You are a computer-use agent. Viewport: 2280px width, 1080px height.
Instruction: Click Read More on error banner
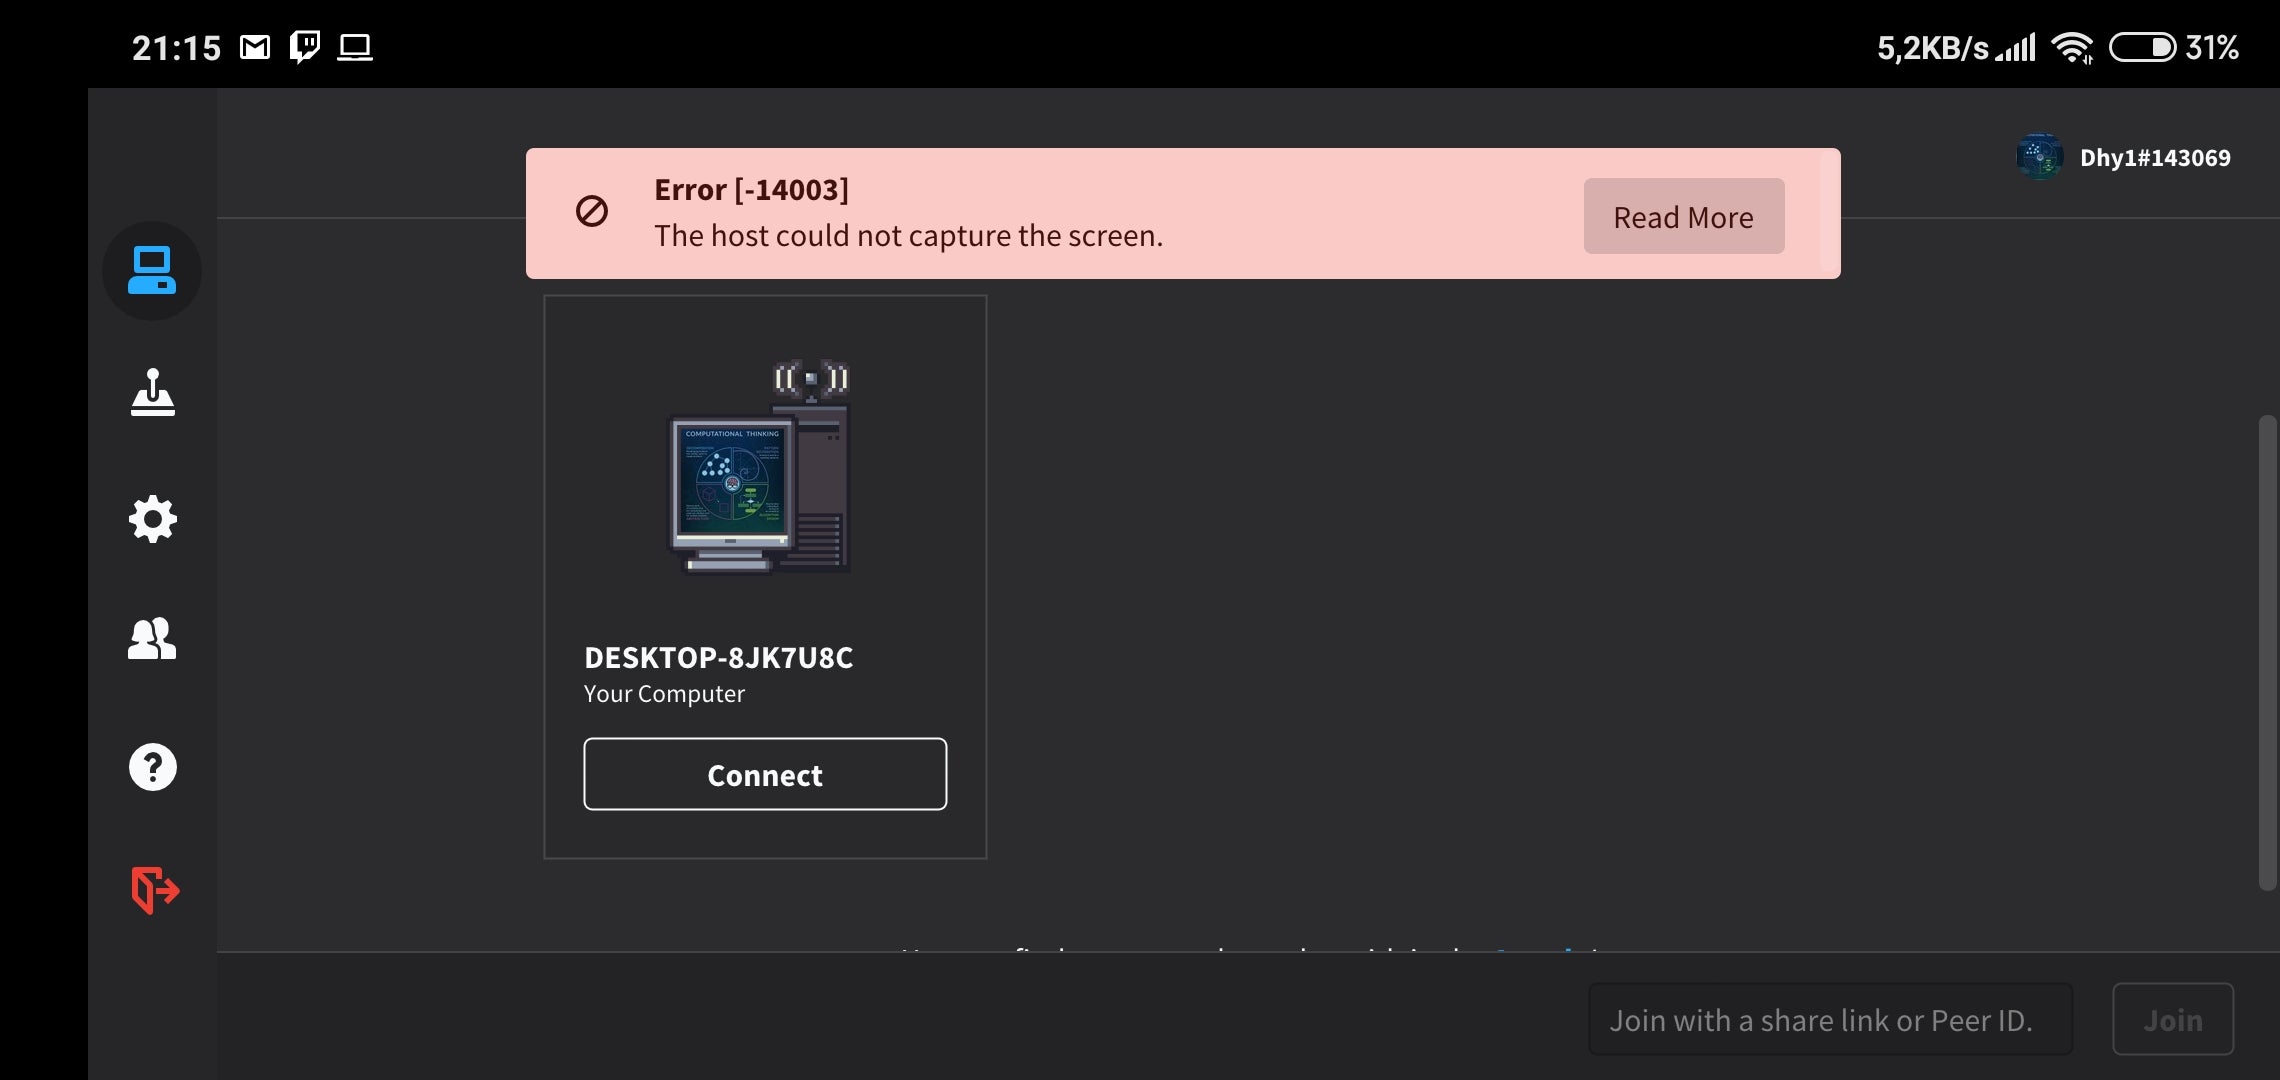1684,217
